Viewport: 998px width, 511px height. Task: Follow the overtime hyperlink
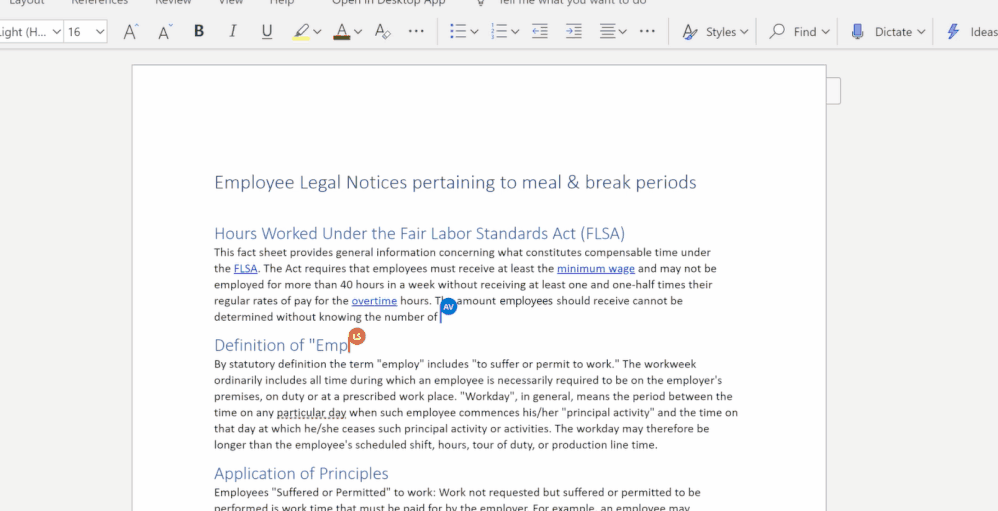pos(374,300)
